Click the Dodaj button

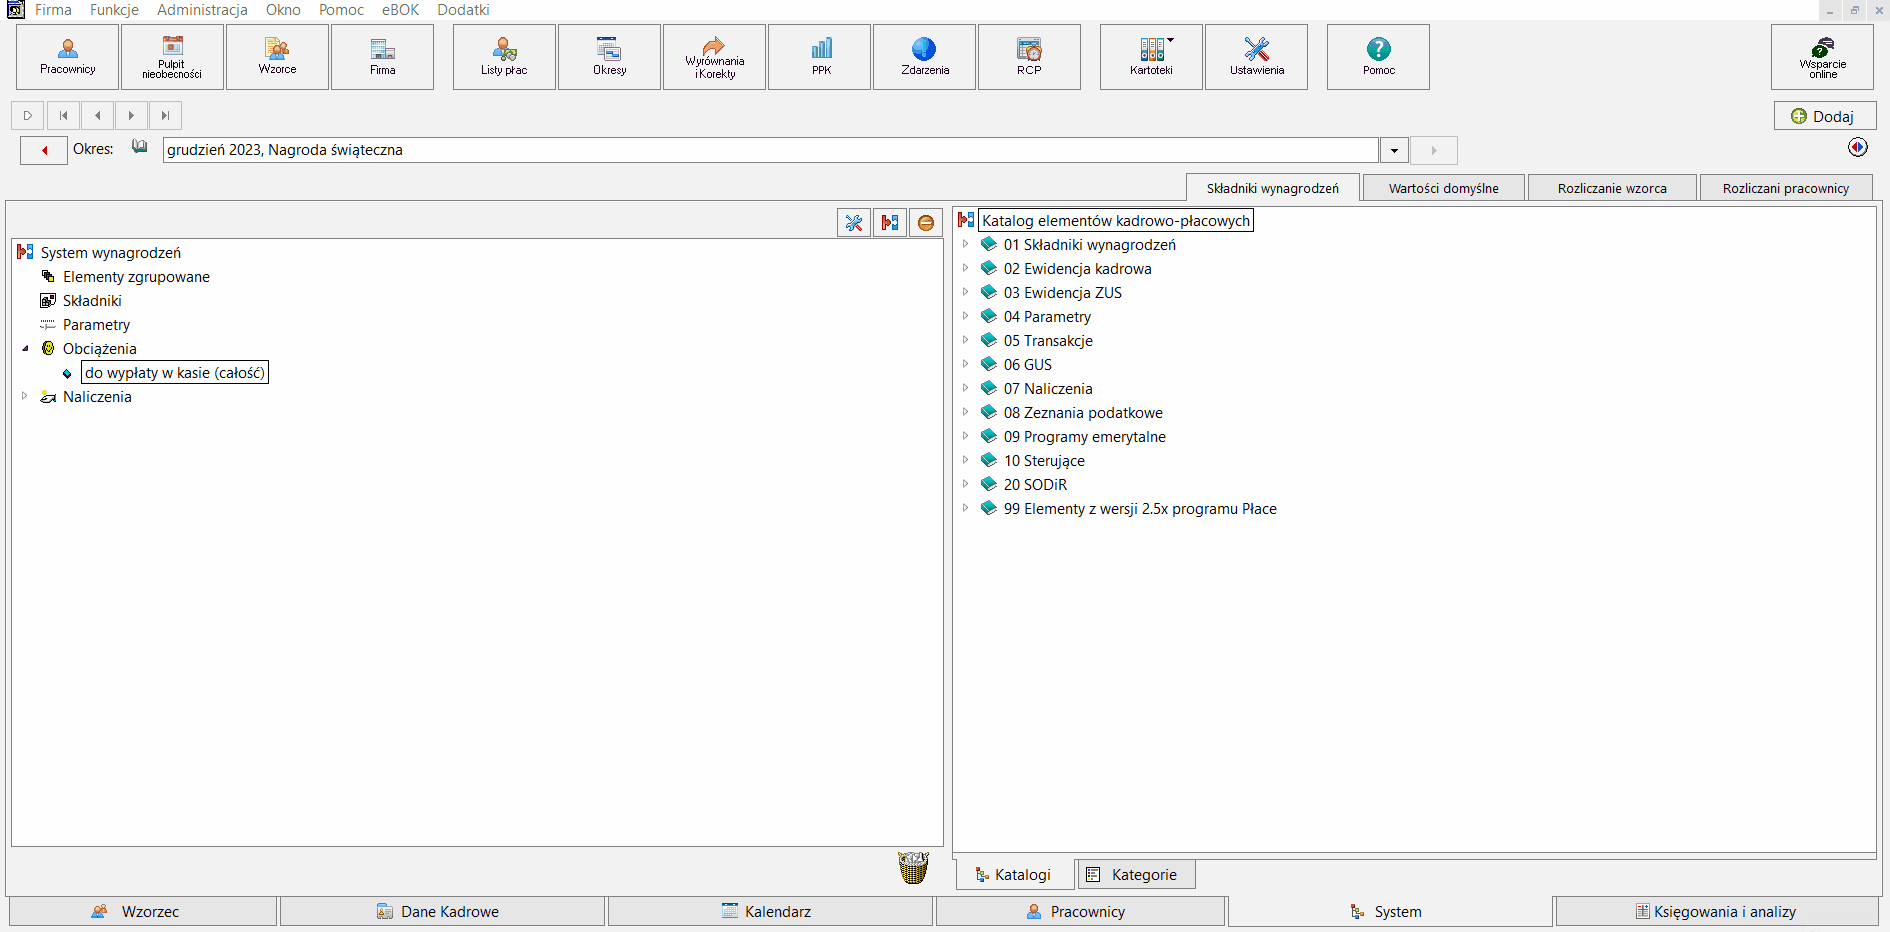(1824, 116)
